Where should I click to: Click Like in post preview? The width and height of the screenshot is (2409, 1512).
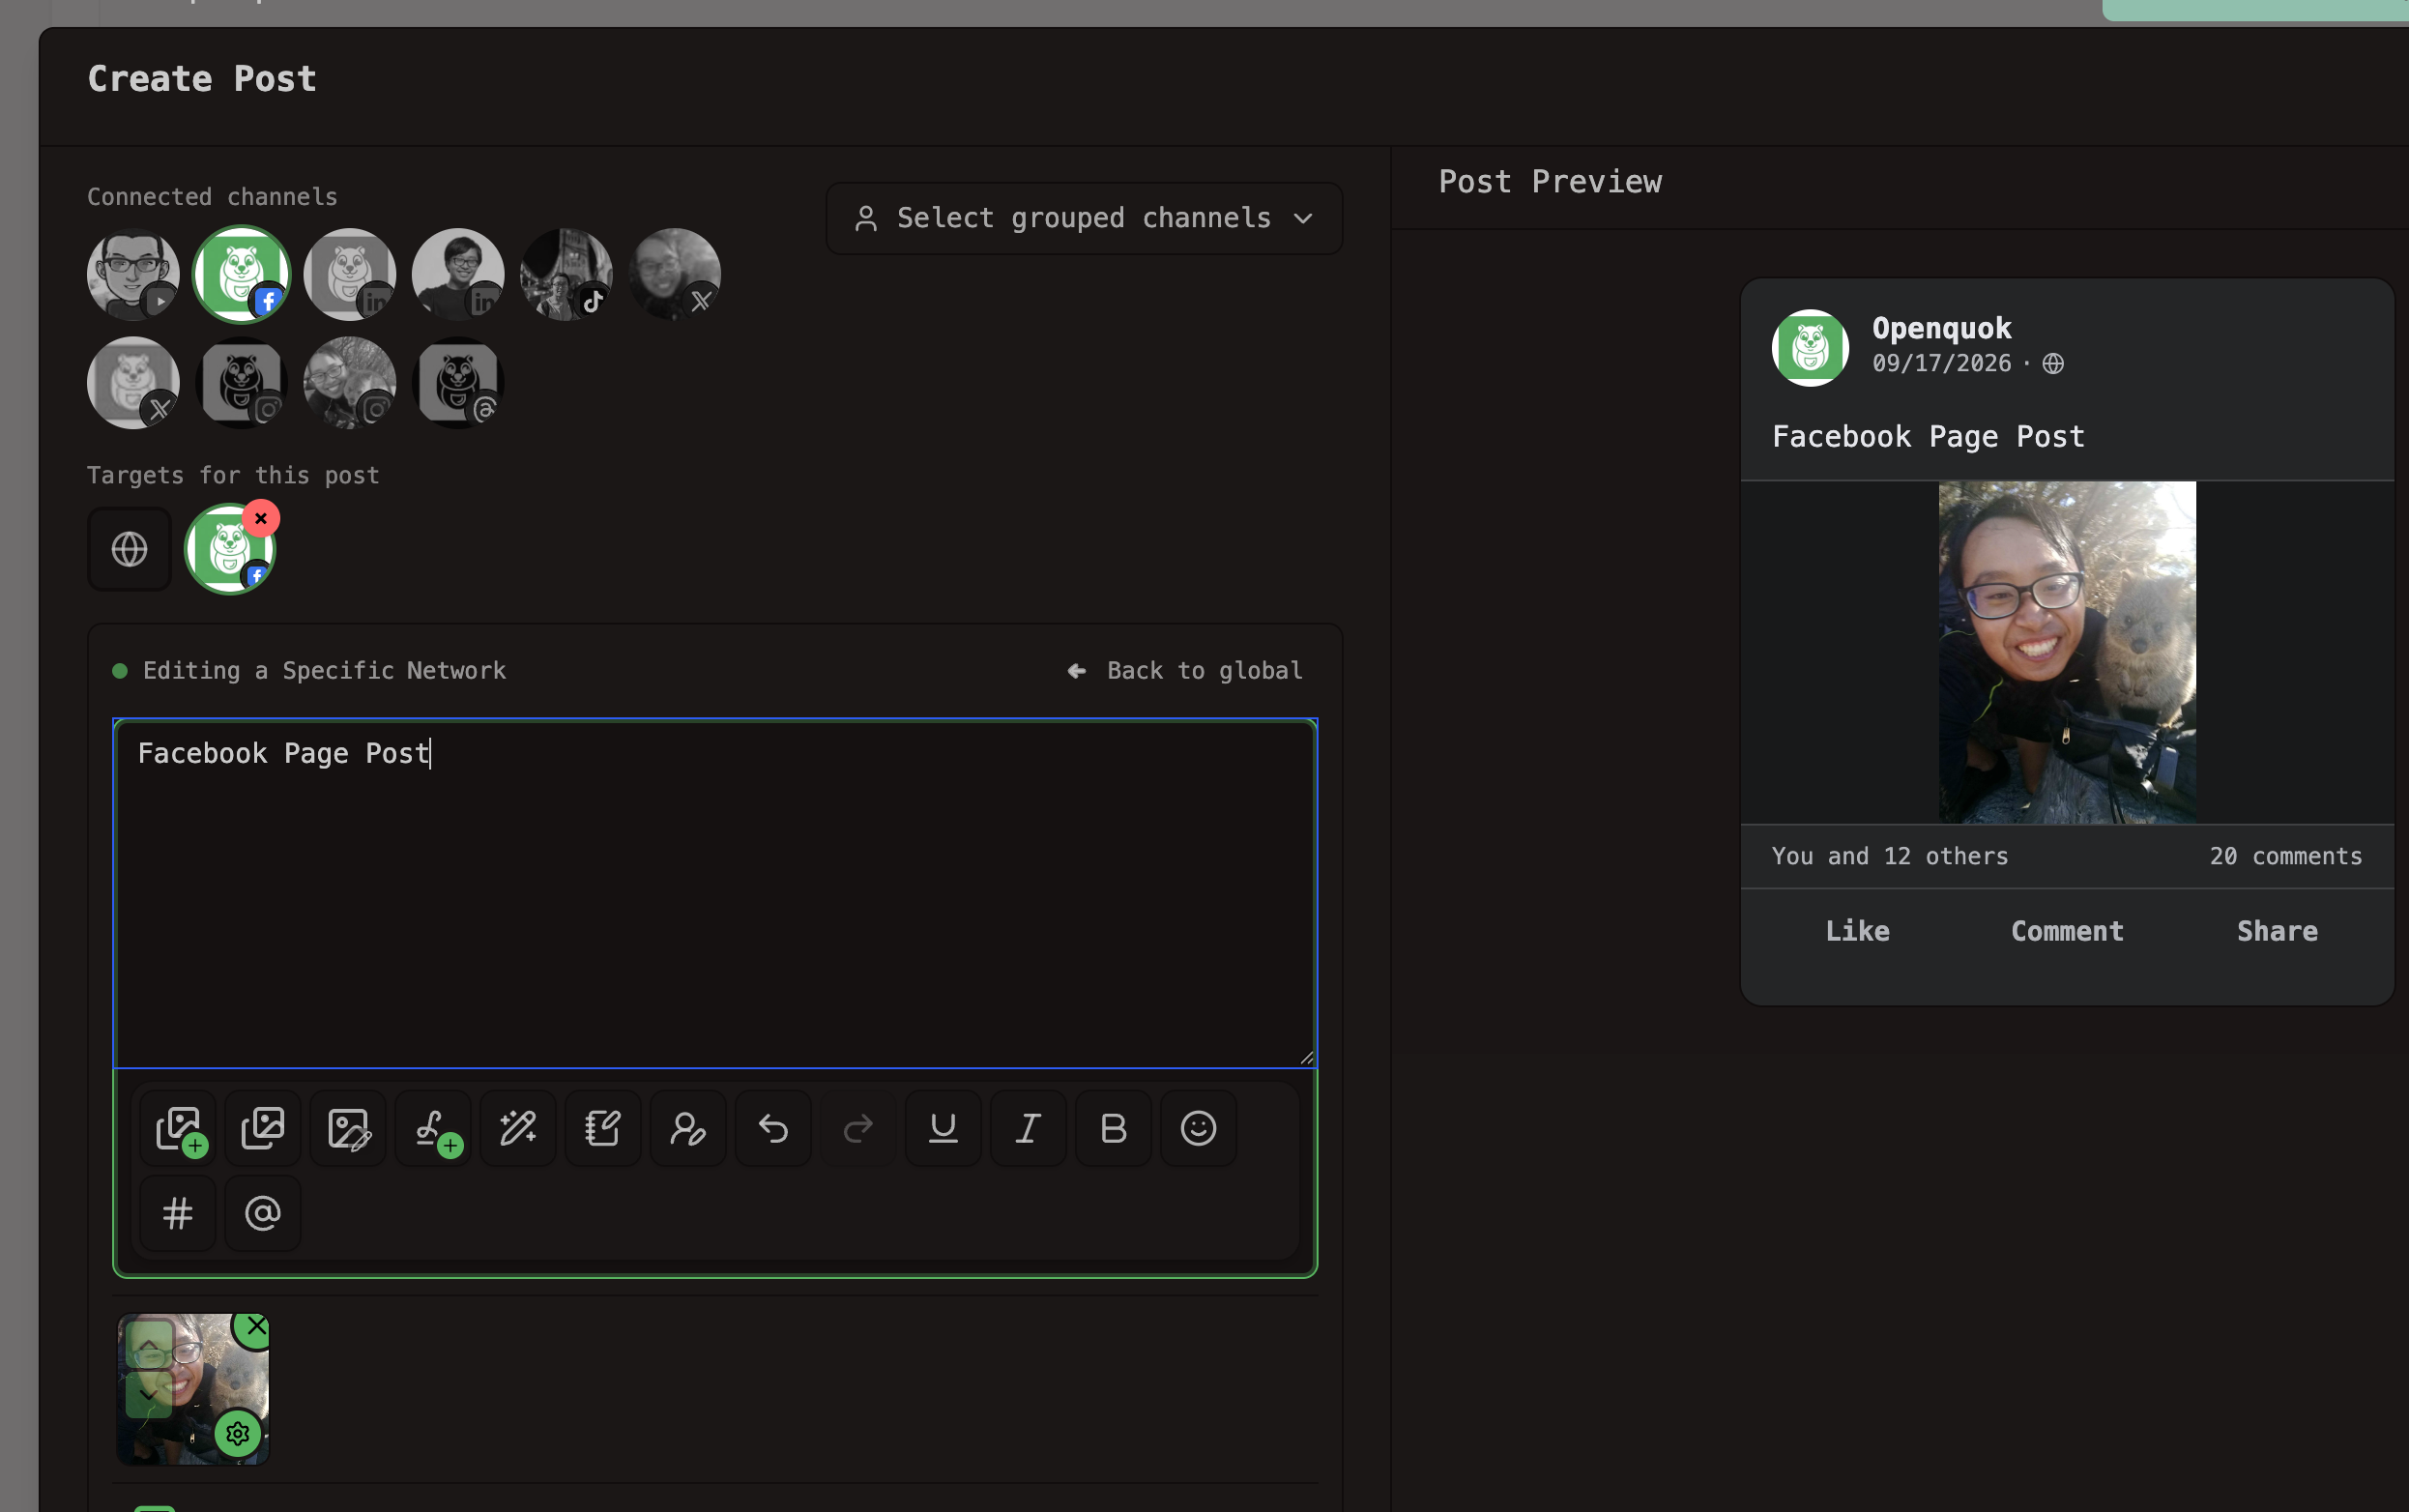pos(1858,931)
